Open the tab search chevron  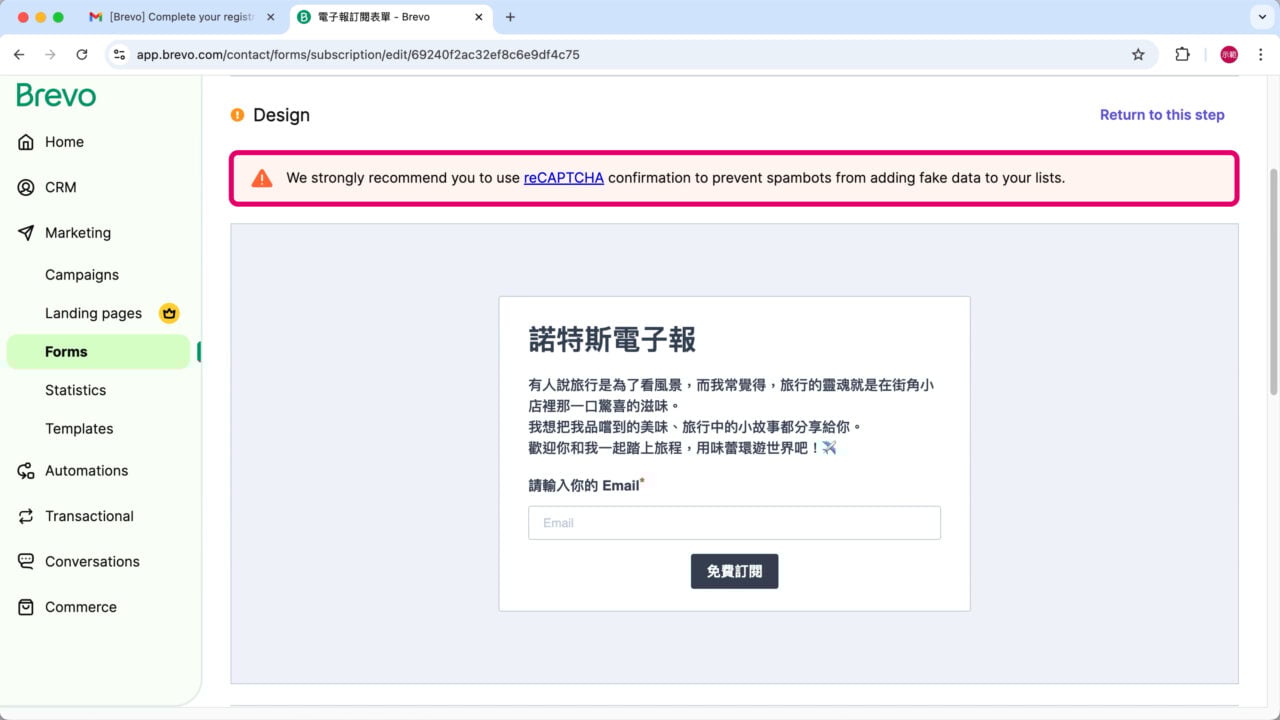1262,17
